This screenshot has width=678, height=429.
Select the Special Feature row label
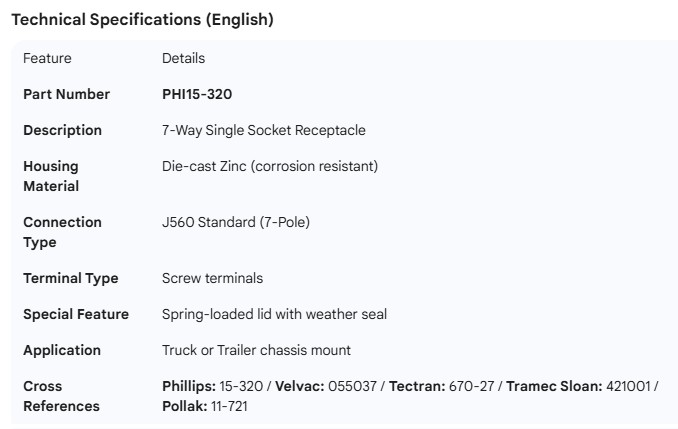[76, 314]
